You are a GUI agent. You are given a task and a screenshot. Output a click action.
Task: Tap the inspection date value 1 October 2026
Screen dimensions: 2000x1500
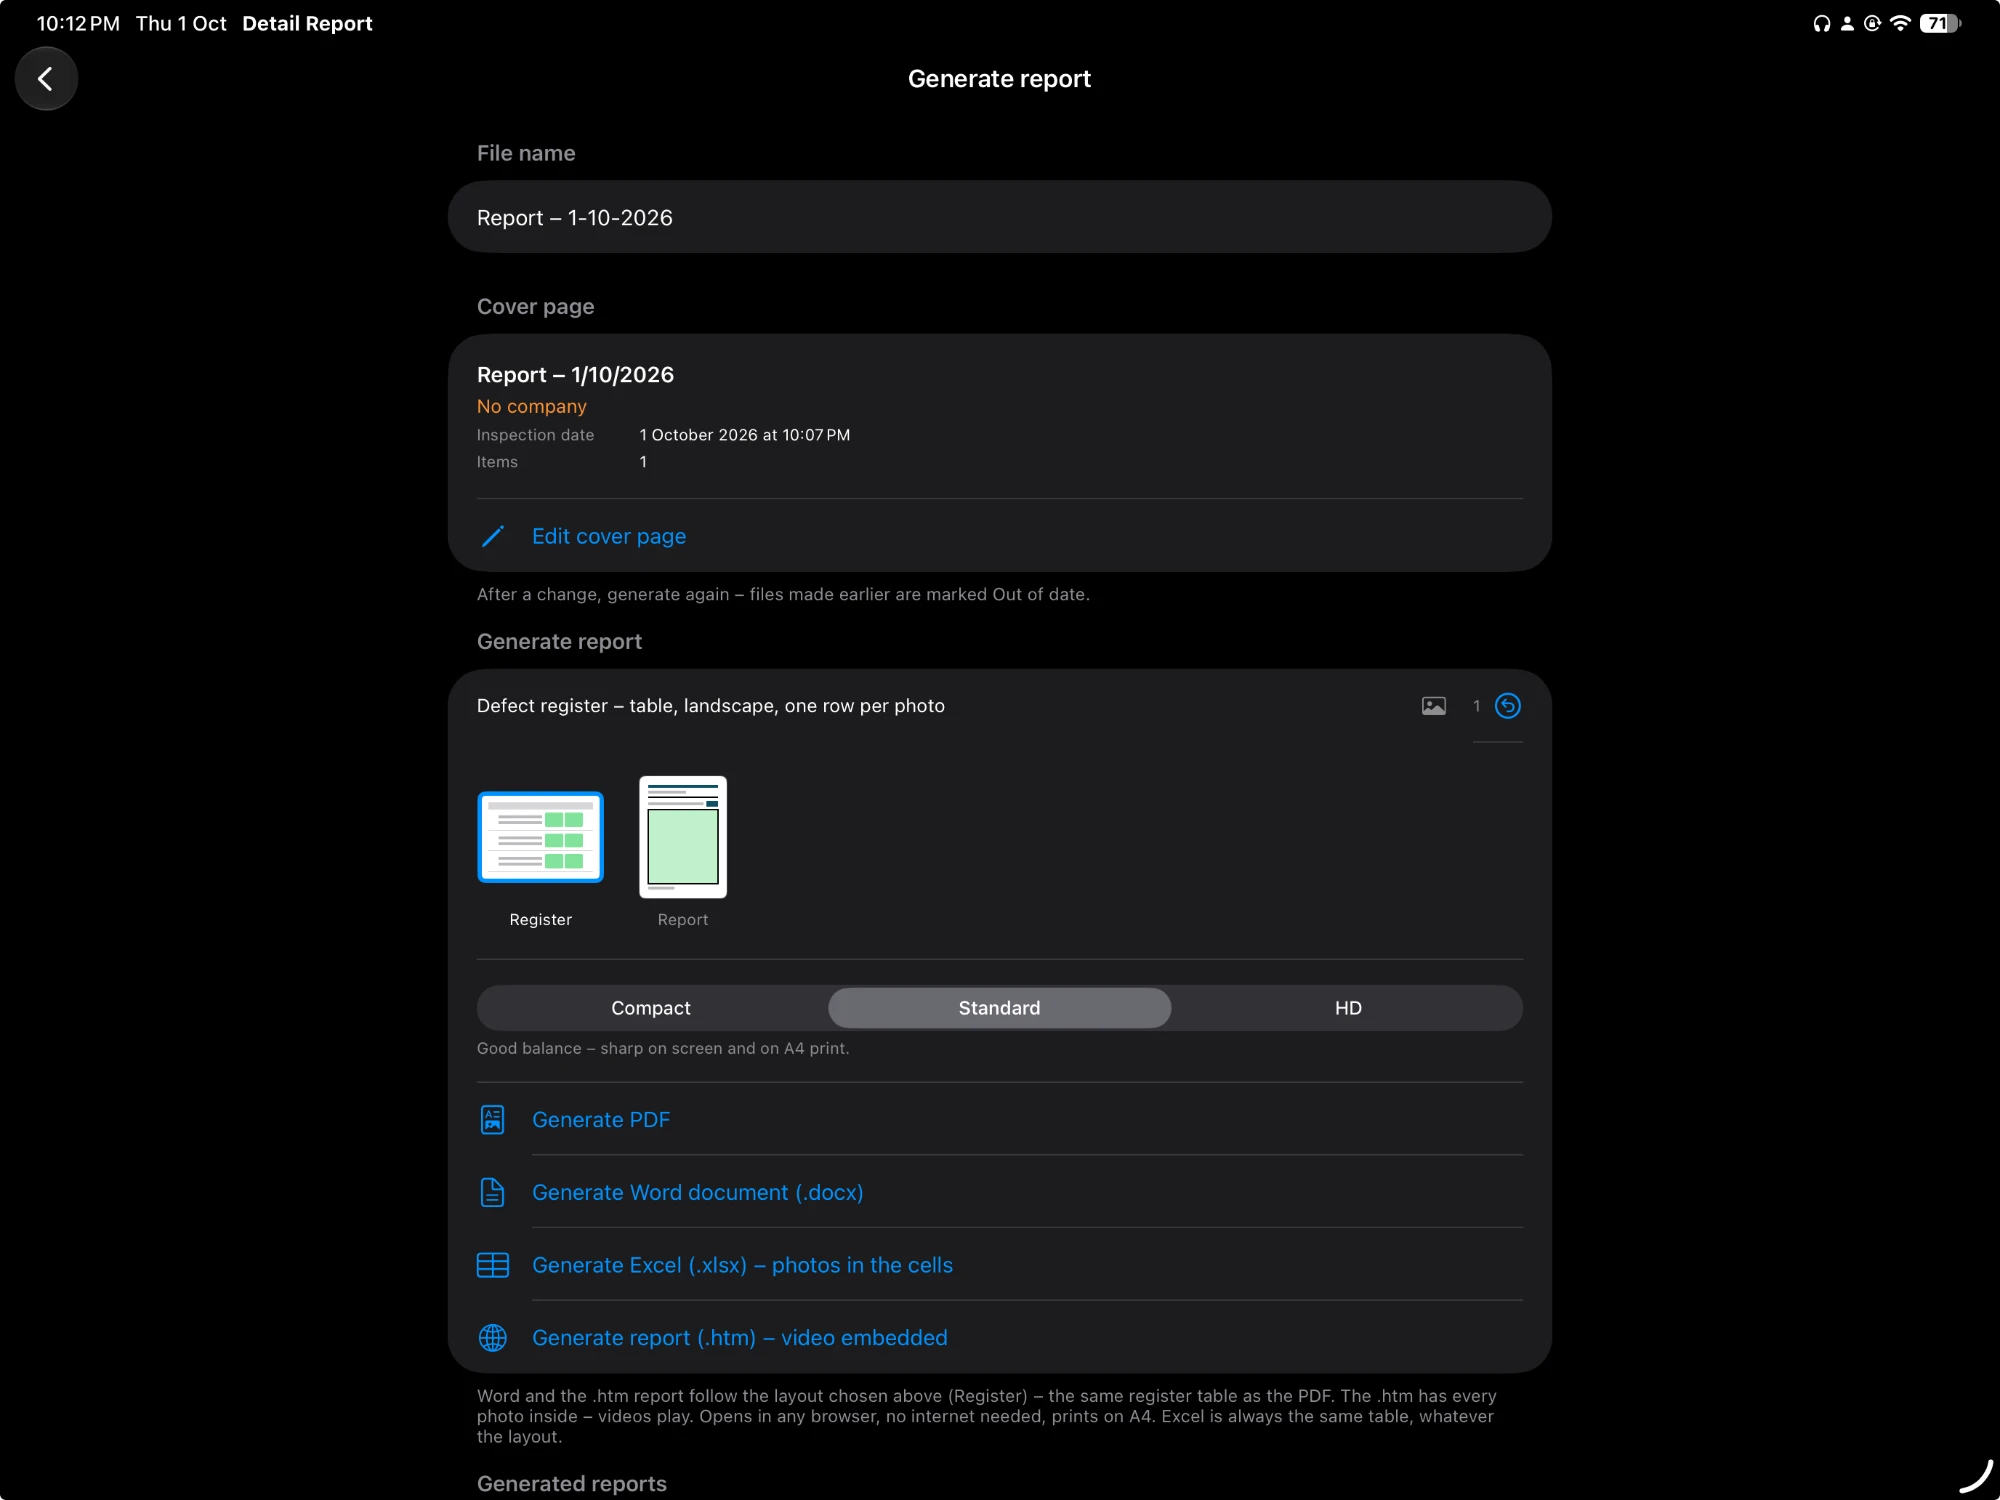(x=745, y=435)
